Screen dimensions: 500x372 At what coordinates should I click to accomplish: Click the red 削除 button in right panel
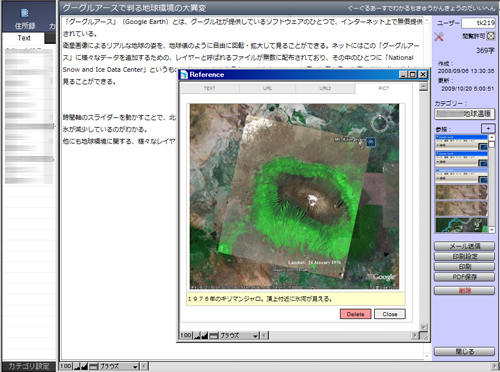[464, 291]
